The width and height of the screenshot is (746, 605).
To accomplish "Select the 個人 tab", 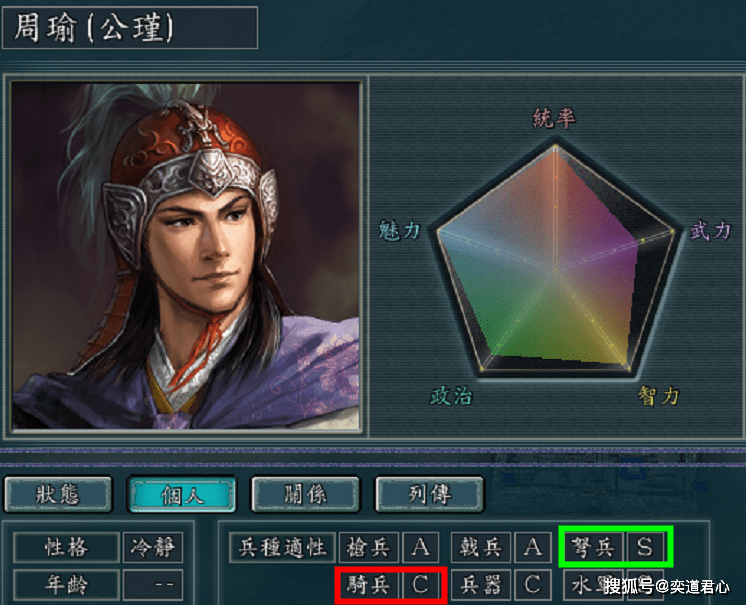I will [182, 495].
